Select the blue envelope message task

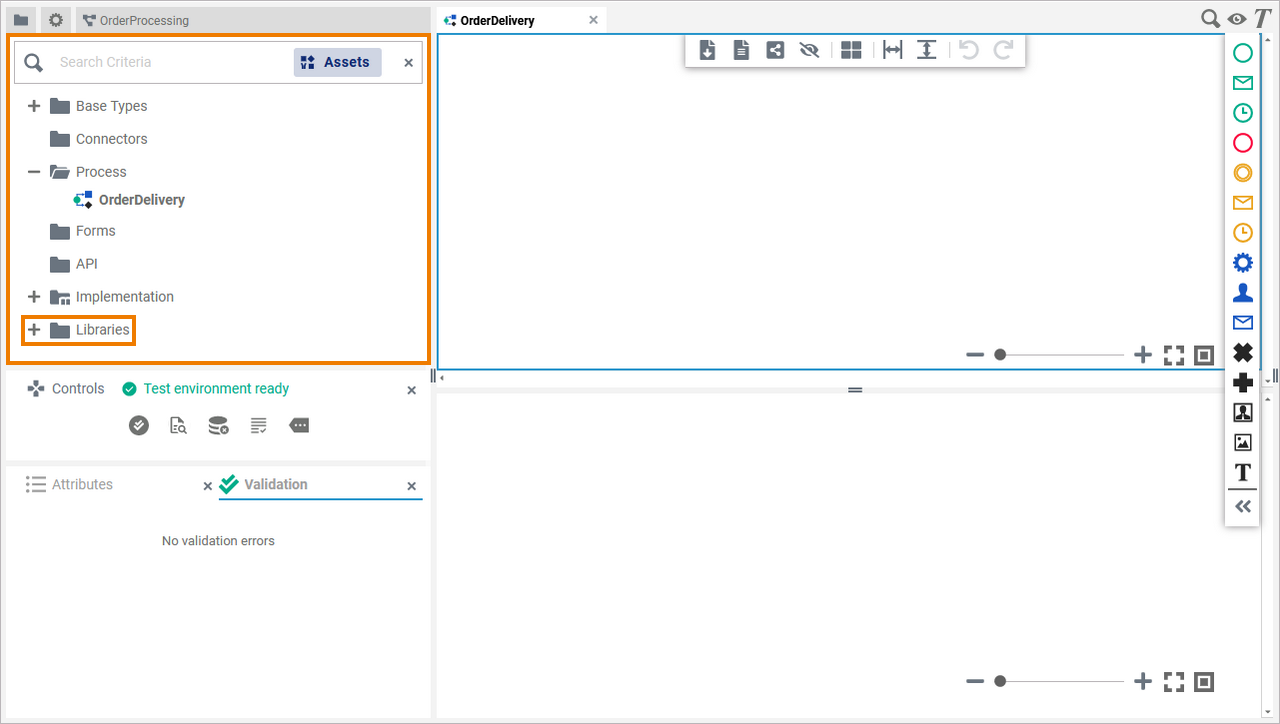(x=1243, y=323)
